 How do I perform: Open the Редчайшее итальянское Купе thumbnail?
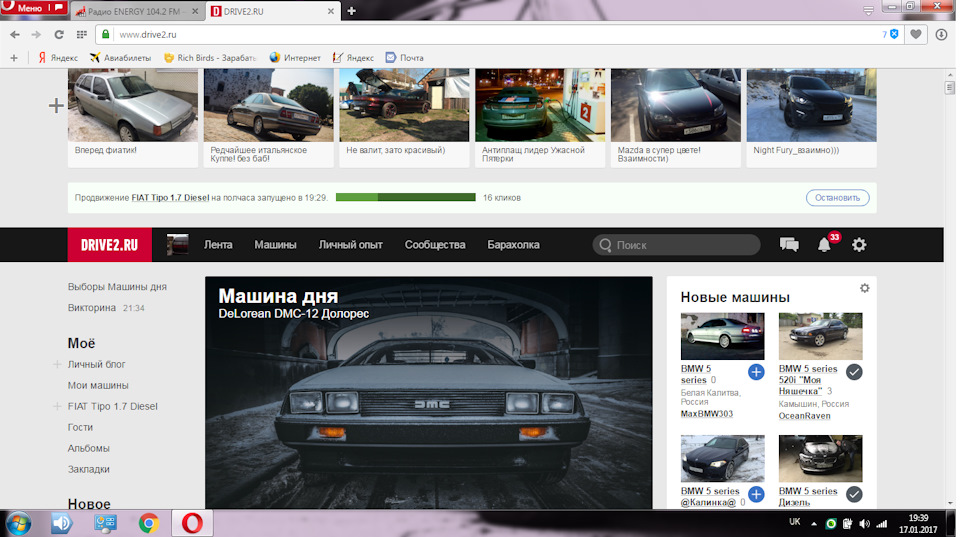[x=269, y=105]
